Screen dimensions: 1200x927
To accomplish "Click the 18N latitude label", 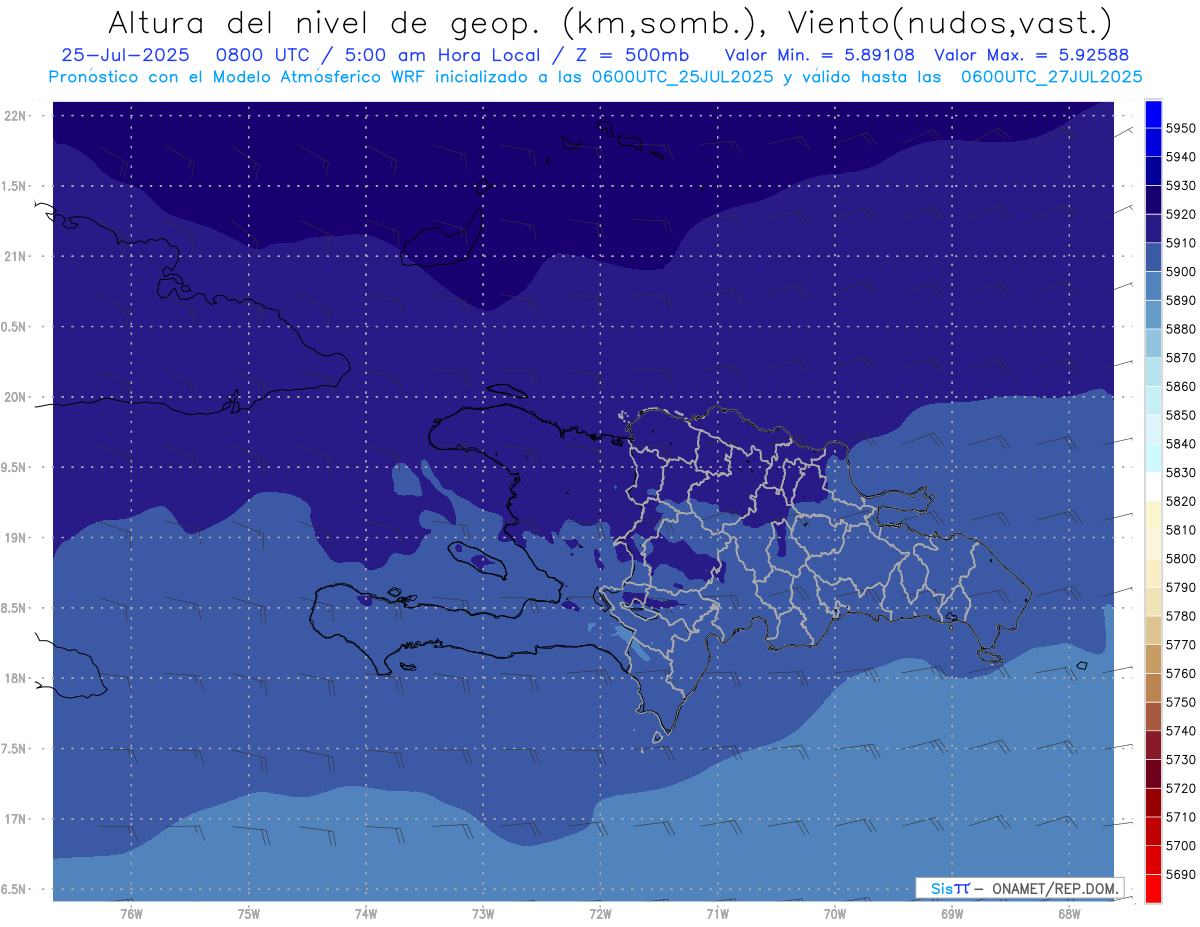I will point(17,679).
